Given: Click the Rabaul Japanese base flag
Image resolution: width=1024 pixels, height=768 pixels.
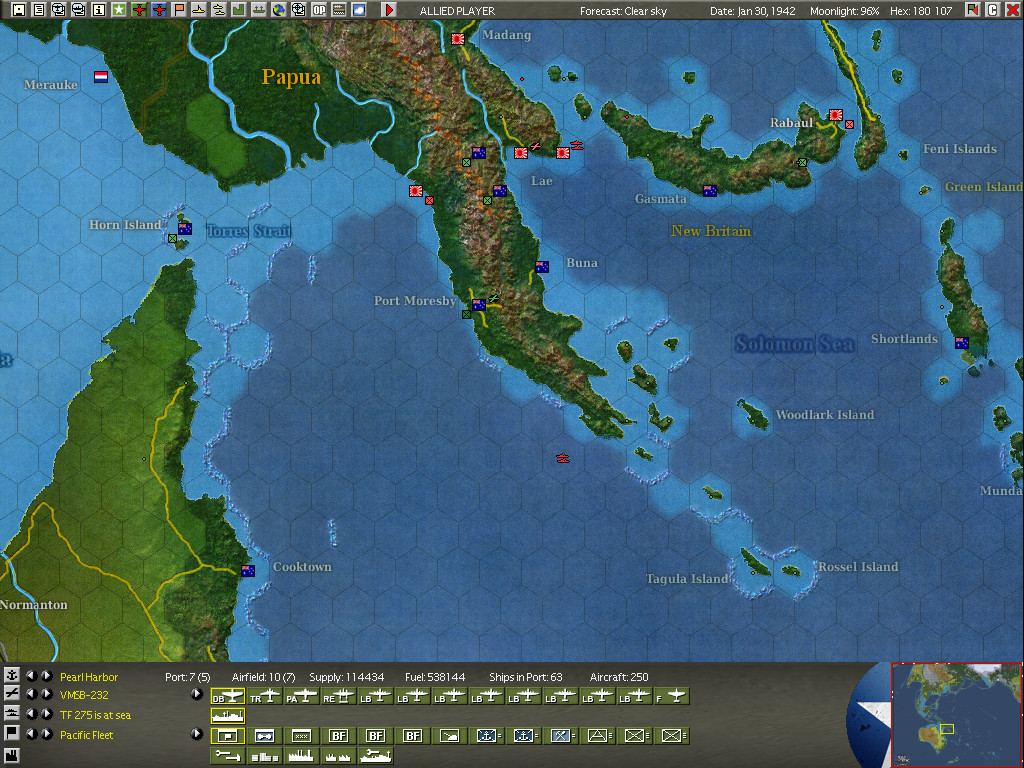Looking at the screenshot, I should pos(835,115).
